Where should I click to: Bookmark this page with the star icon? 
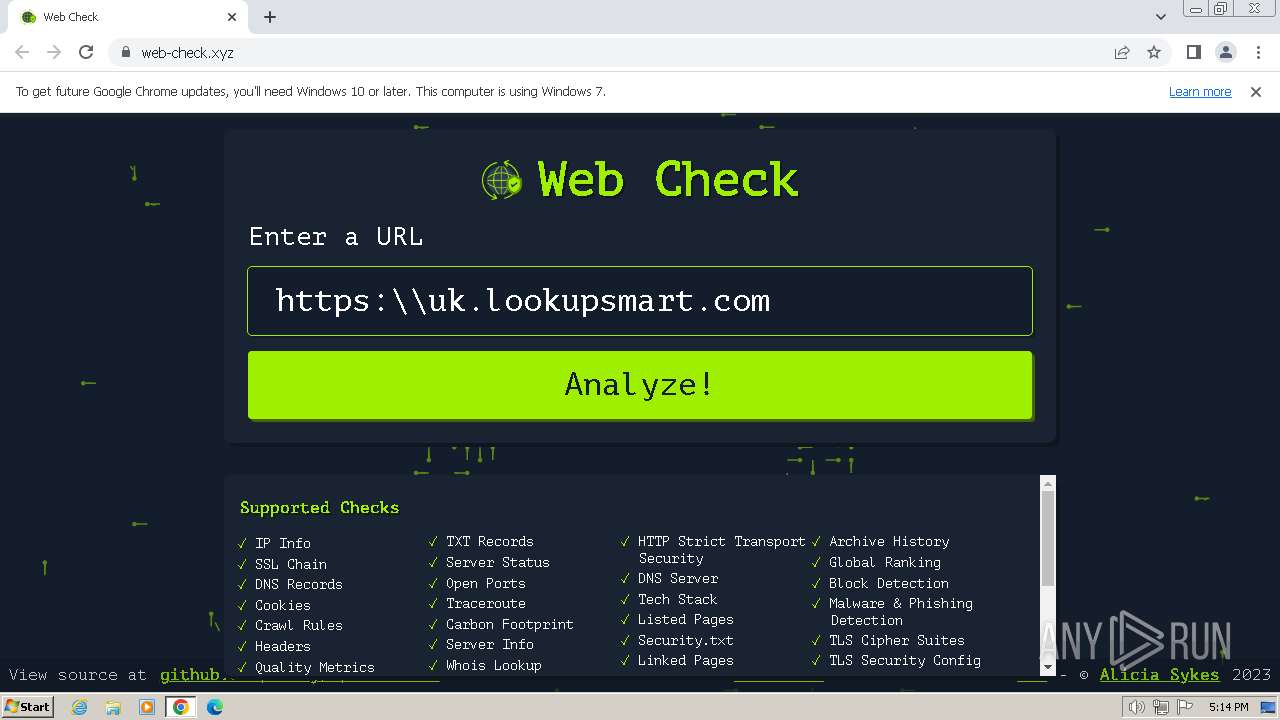(x=1154, y=52)
